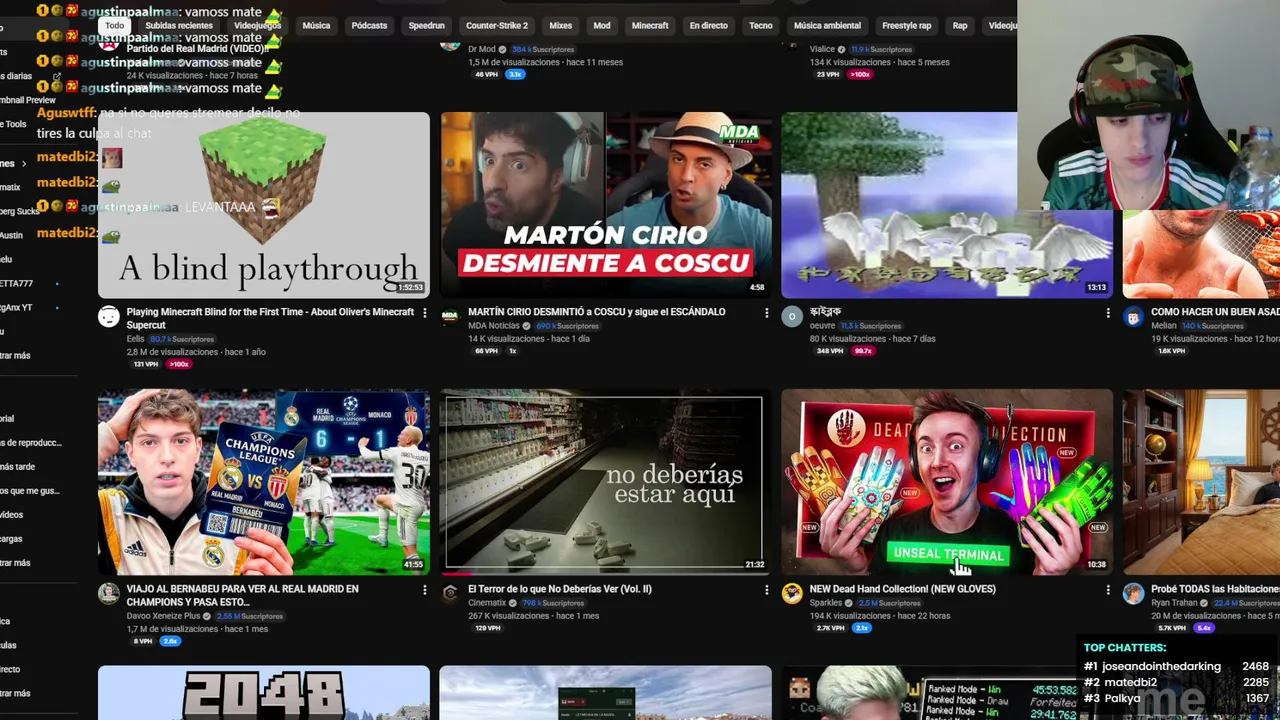
Task: Open options menu for Playing Minecraft Blind video
Action: (425, 313)
